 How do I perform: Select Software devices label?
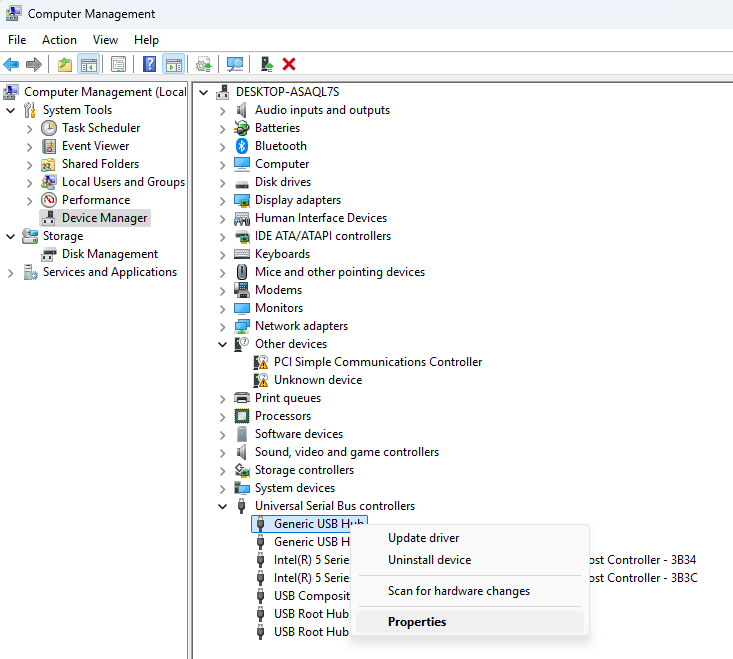pos(299,434)
